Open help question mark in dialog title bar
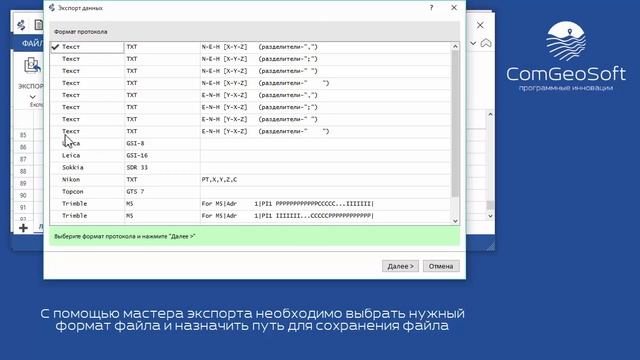Screen dimensions: 640x360 coord(431,8)
